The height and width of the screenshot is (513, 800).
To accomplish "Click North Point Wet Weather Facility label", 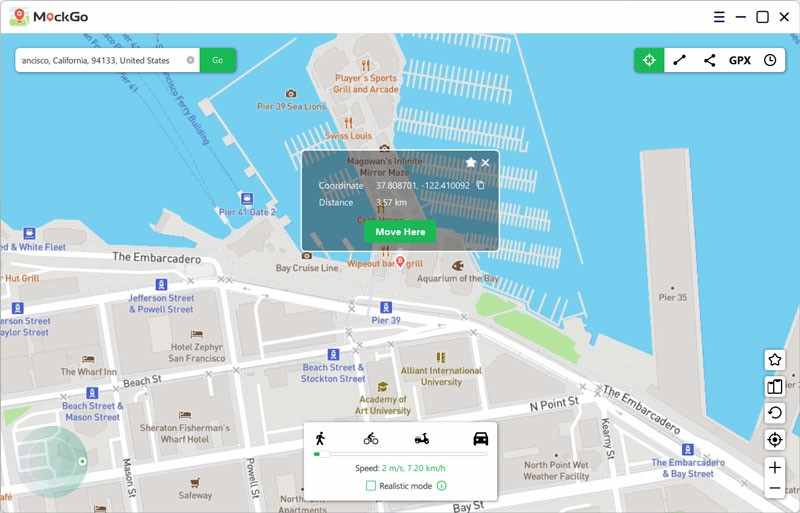I will pos(556,471).
